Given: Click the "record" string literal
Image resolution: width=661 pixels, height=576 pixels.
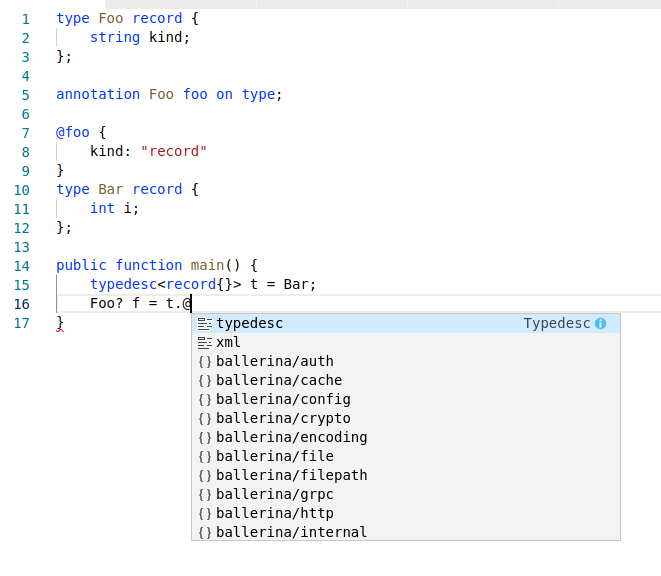Looking at the screenshot, I should coord(174,151).
